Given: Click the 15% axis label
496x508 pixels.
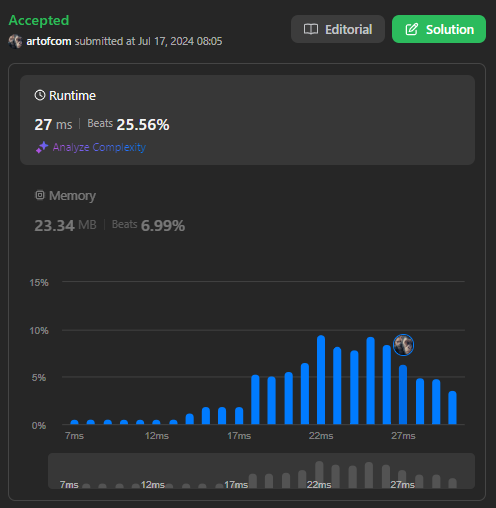Looking at the screenshot, I should tap(39, 283).
